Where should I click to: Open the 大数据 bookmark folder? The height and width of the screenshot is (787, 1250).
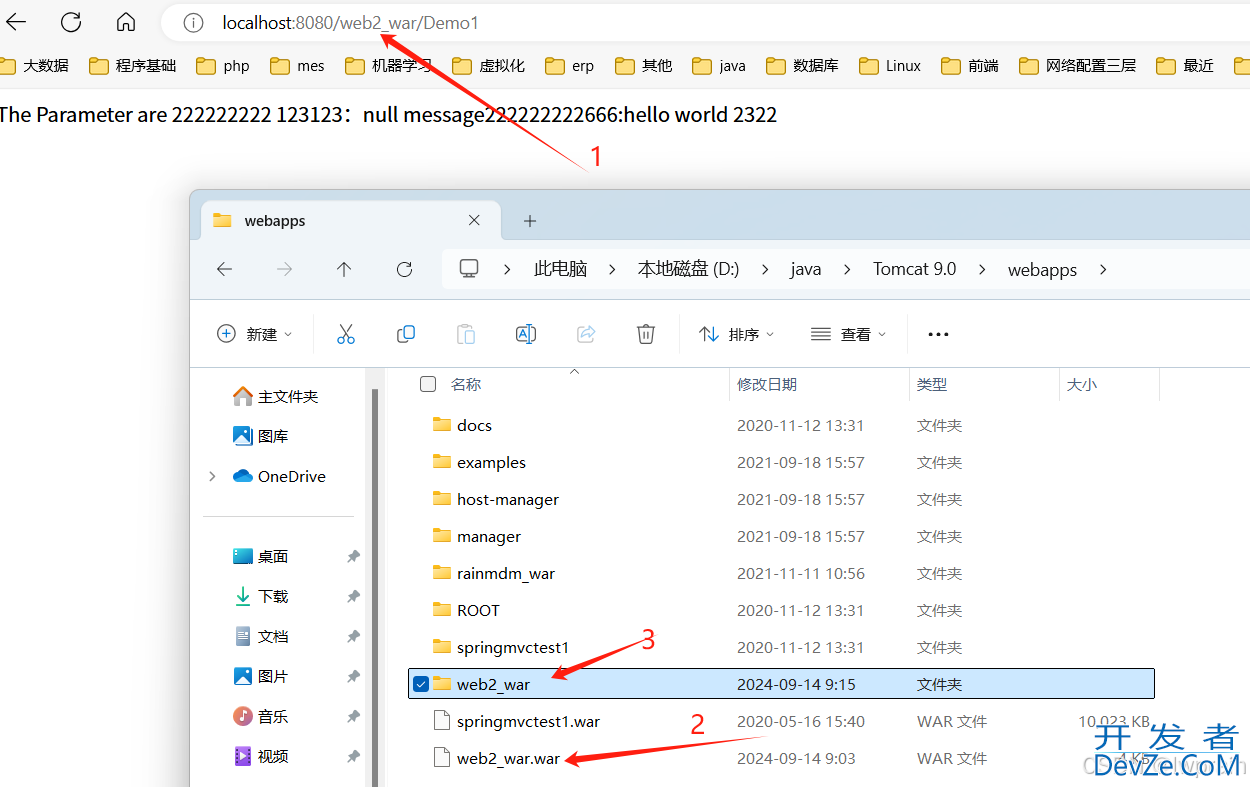click(35, 66)
